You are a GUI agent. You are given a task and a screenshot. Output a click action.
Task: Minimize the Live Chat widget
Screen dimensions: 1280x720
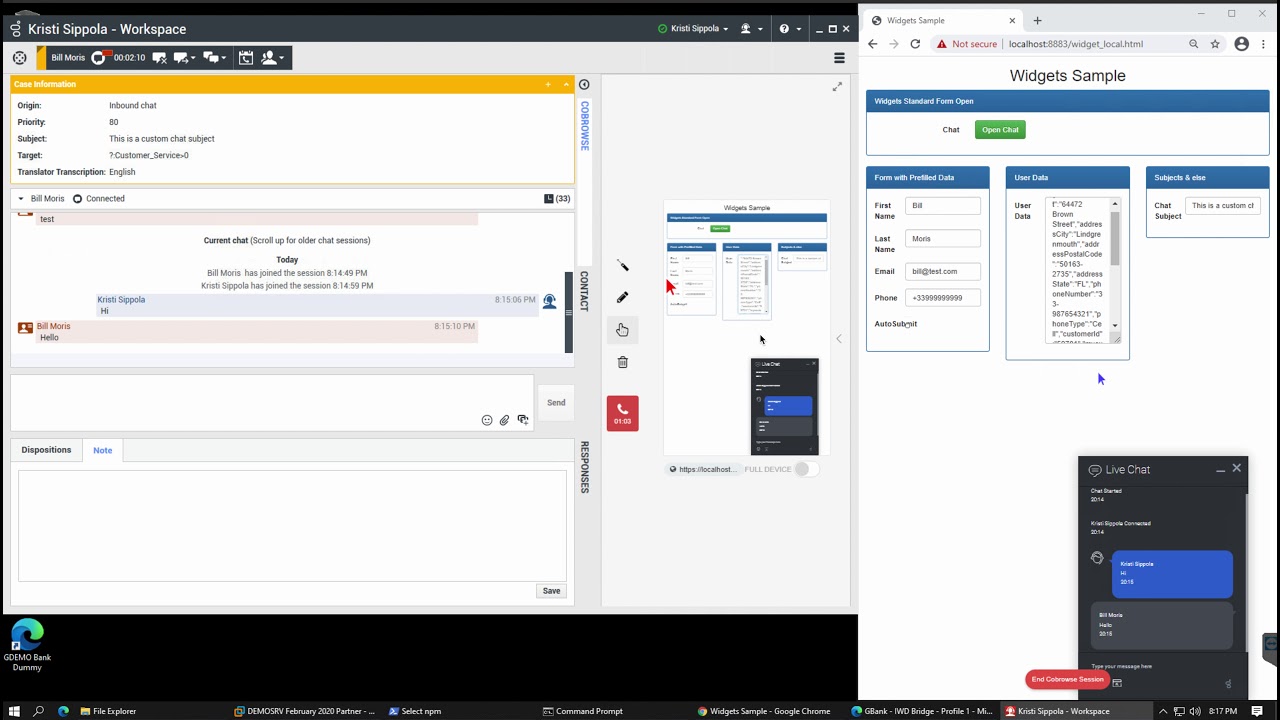[x=1220, y=469]
